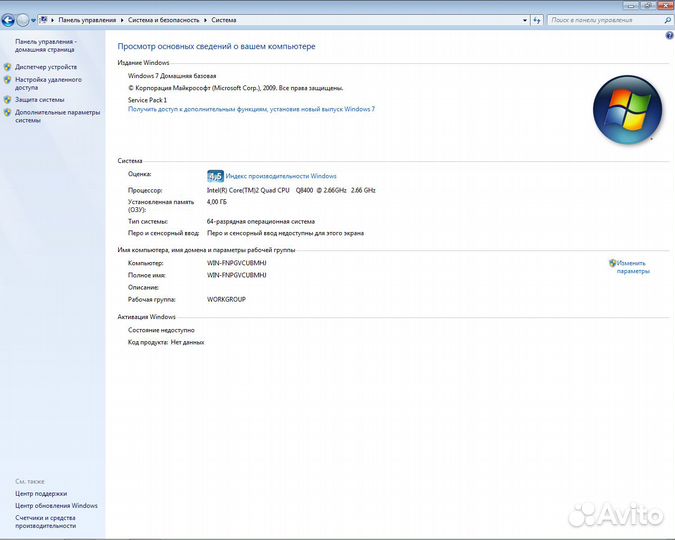Click the 4,00 ГБ memory value
Screen dimensions: 675x540
click(217, 202)
